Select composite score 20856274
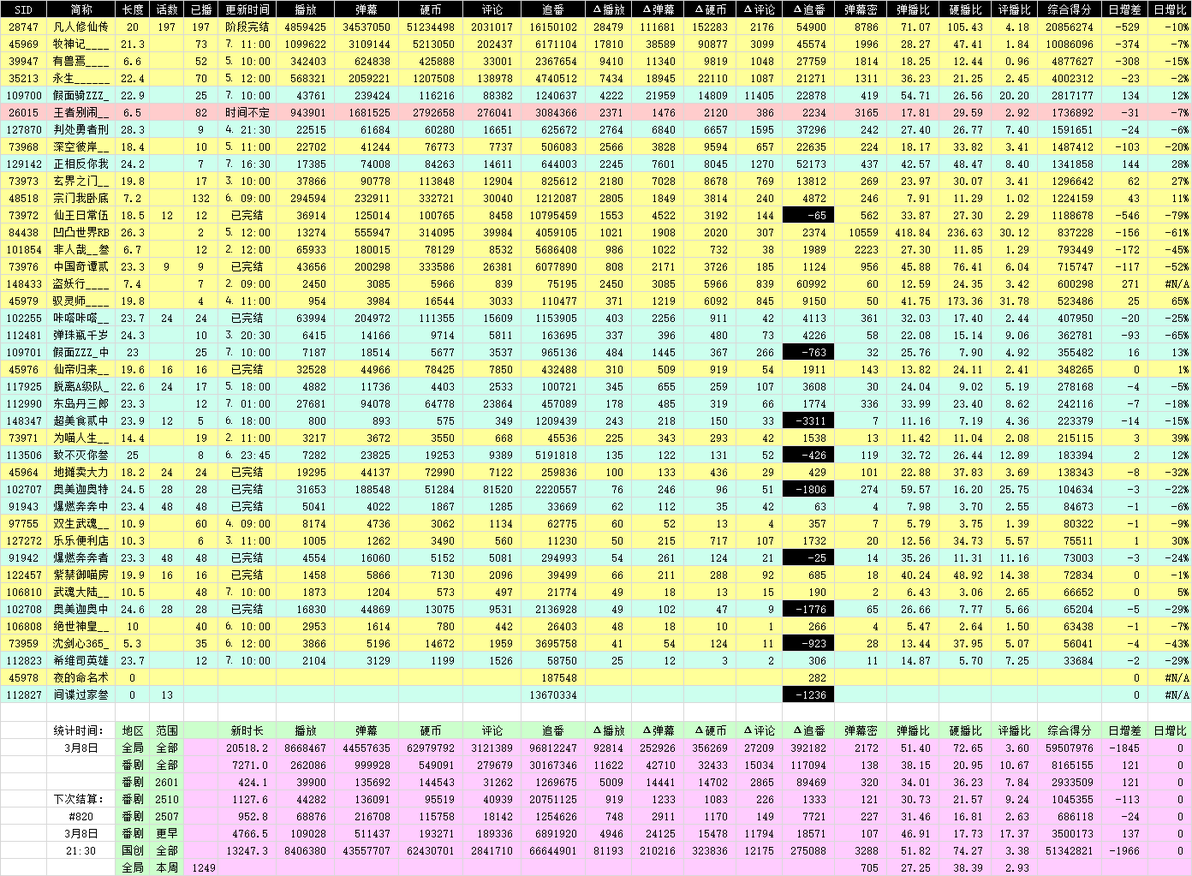 1069,27
